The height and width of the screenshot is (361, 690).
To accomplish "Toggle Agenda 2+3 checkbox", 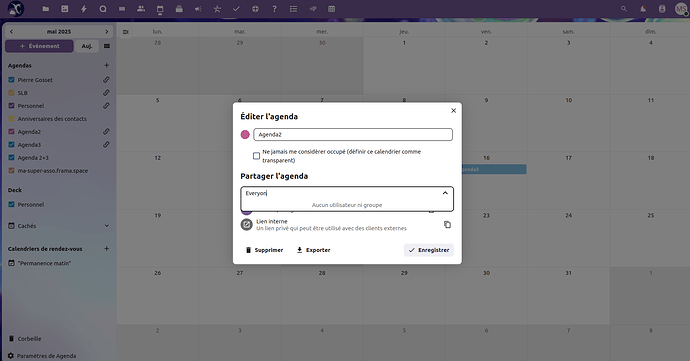I will pos(11,158).
